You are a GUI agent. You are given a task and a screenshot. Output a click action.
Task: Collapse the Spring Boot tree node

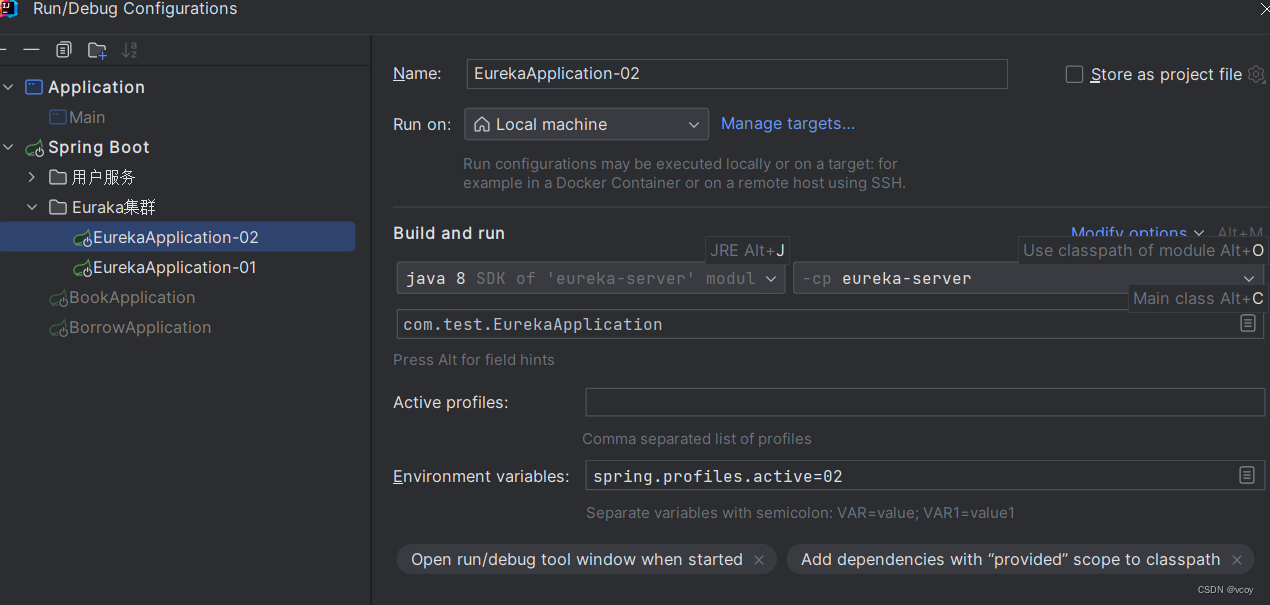9,147
